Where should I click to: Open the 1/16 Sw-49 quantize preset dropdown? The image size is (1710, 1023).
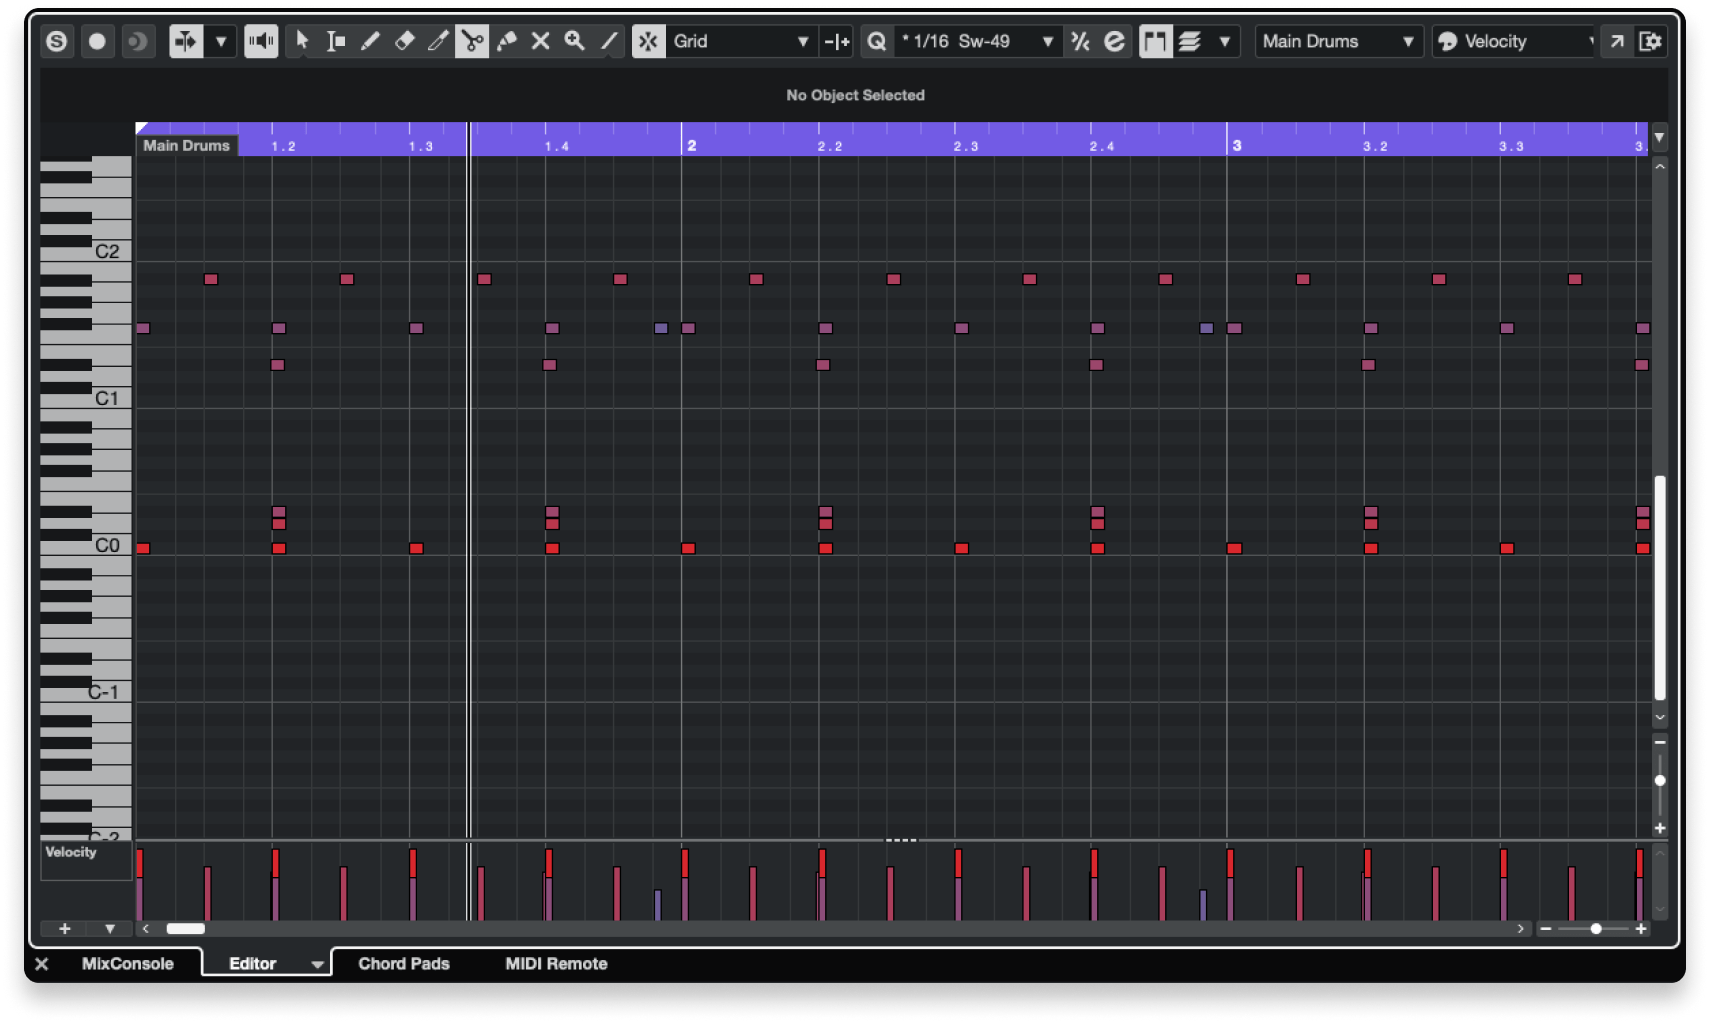977,41
